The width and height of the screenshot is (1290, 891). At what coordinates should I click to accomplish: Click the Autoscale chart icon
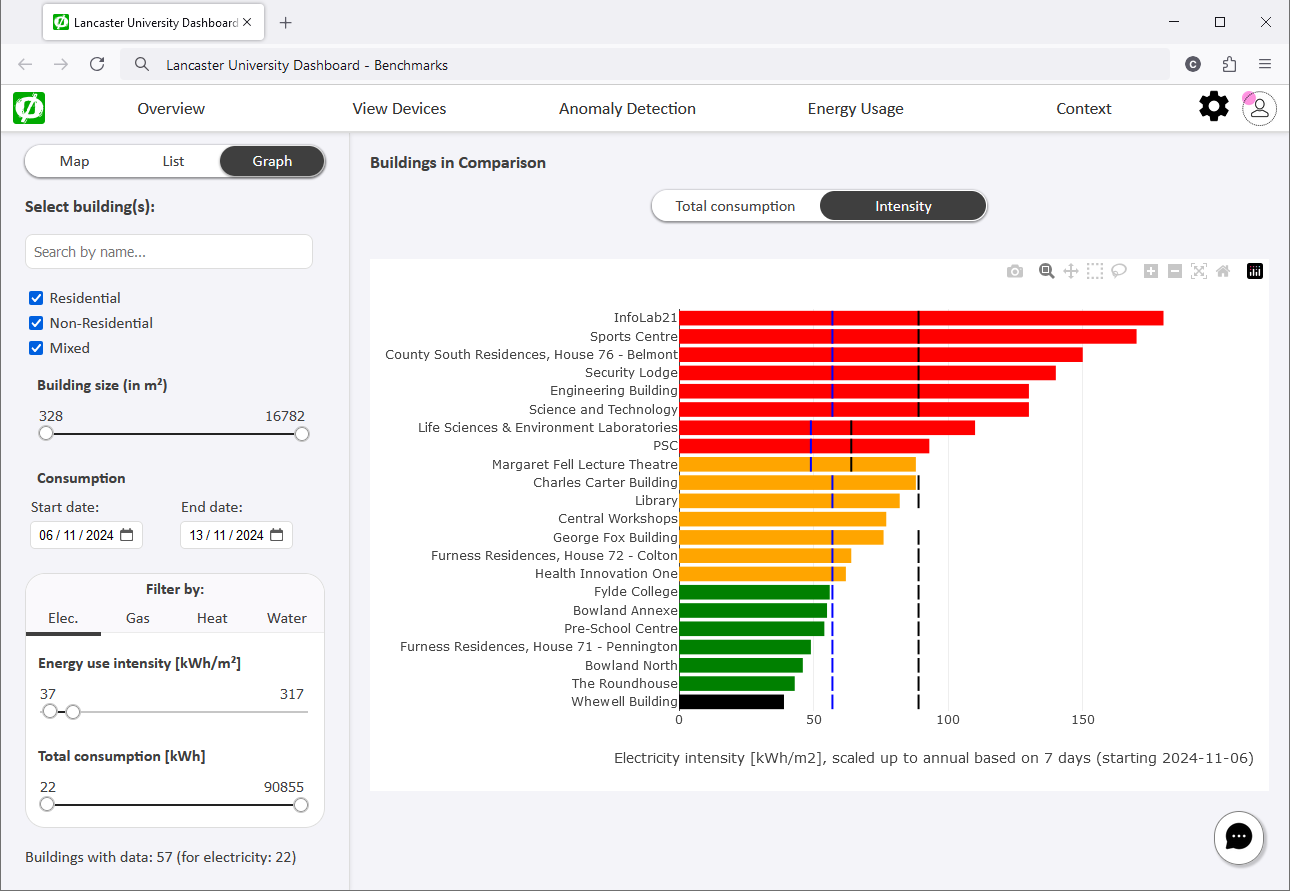point(1199,271)
